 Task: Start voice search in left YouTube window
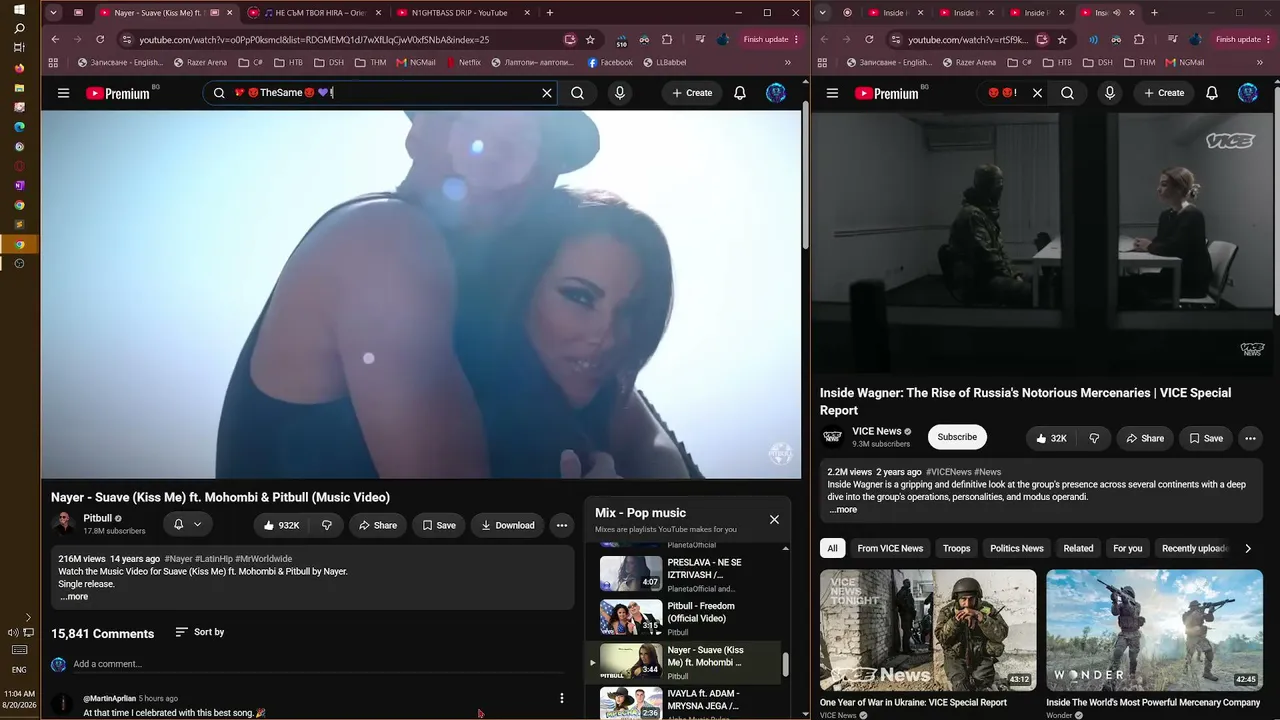620,93
